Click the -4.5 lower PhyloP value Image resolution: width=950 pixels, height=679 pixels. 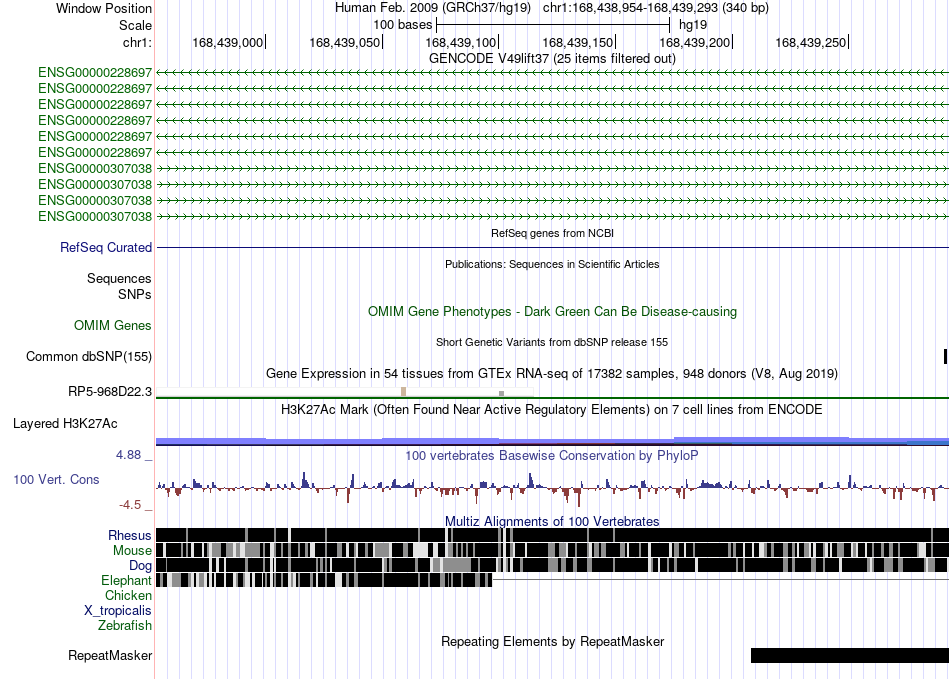click(x=130, y=505)
